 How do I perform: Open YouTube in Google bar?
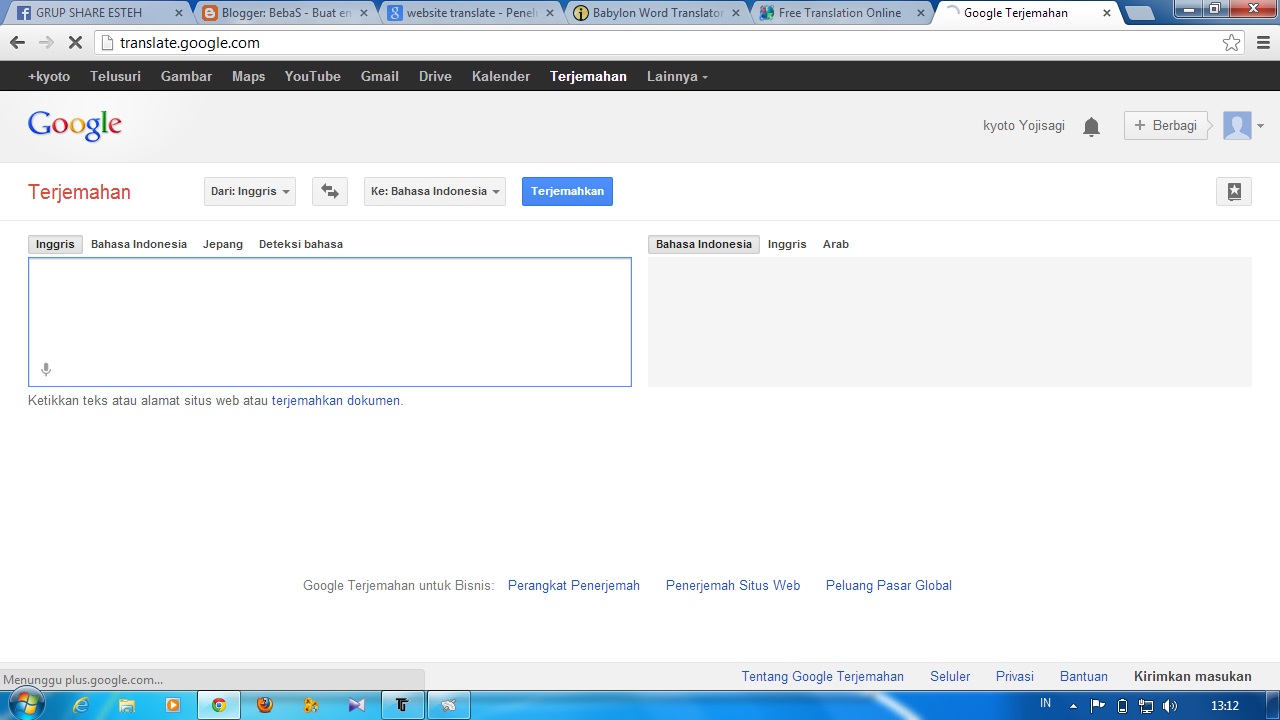point(312,76)
